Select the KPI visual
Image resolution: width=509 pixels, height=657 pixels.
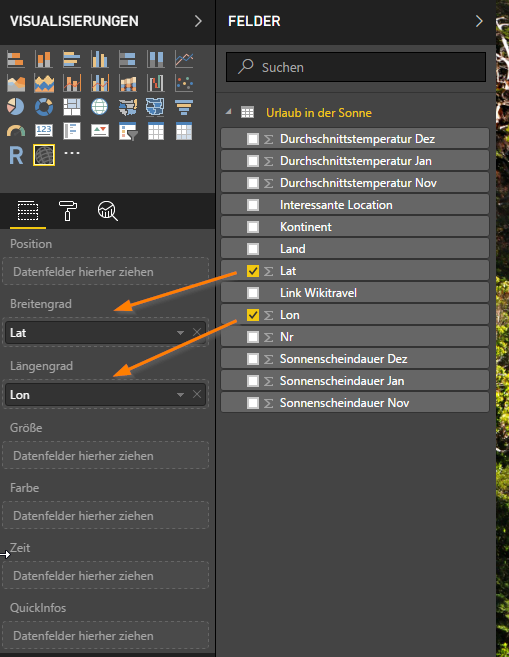[100, 131]
